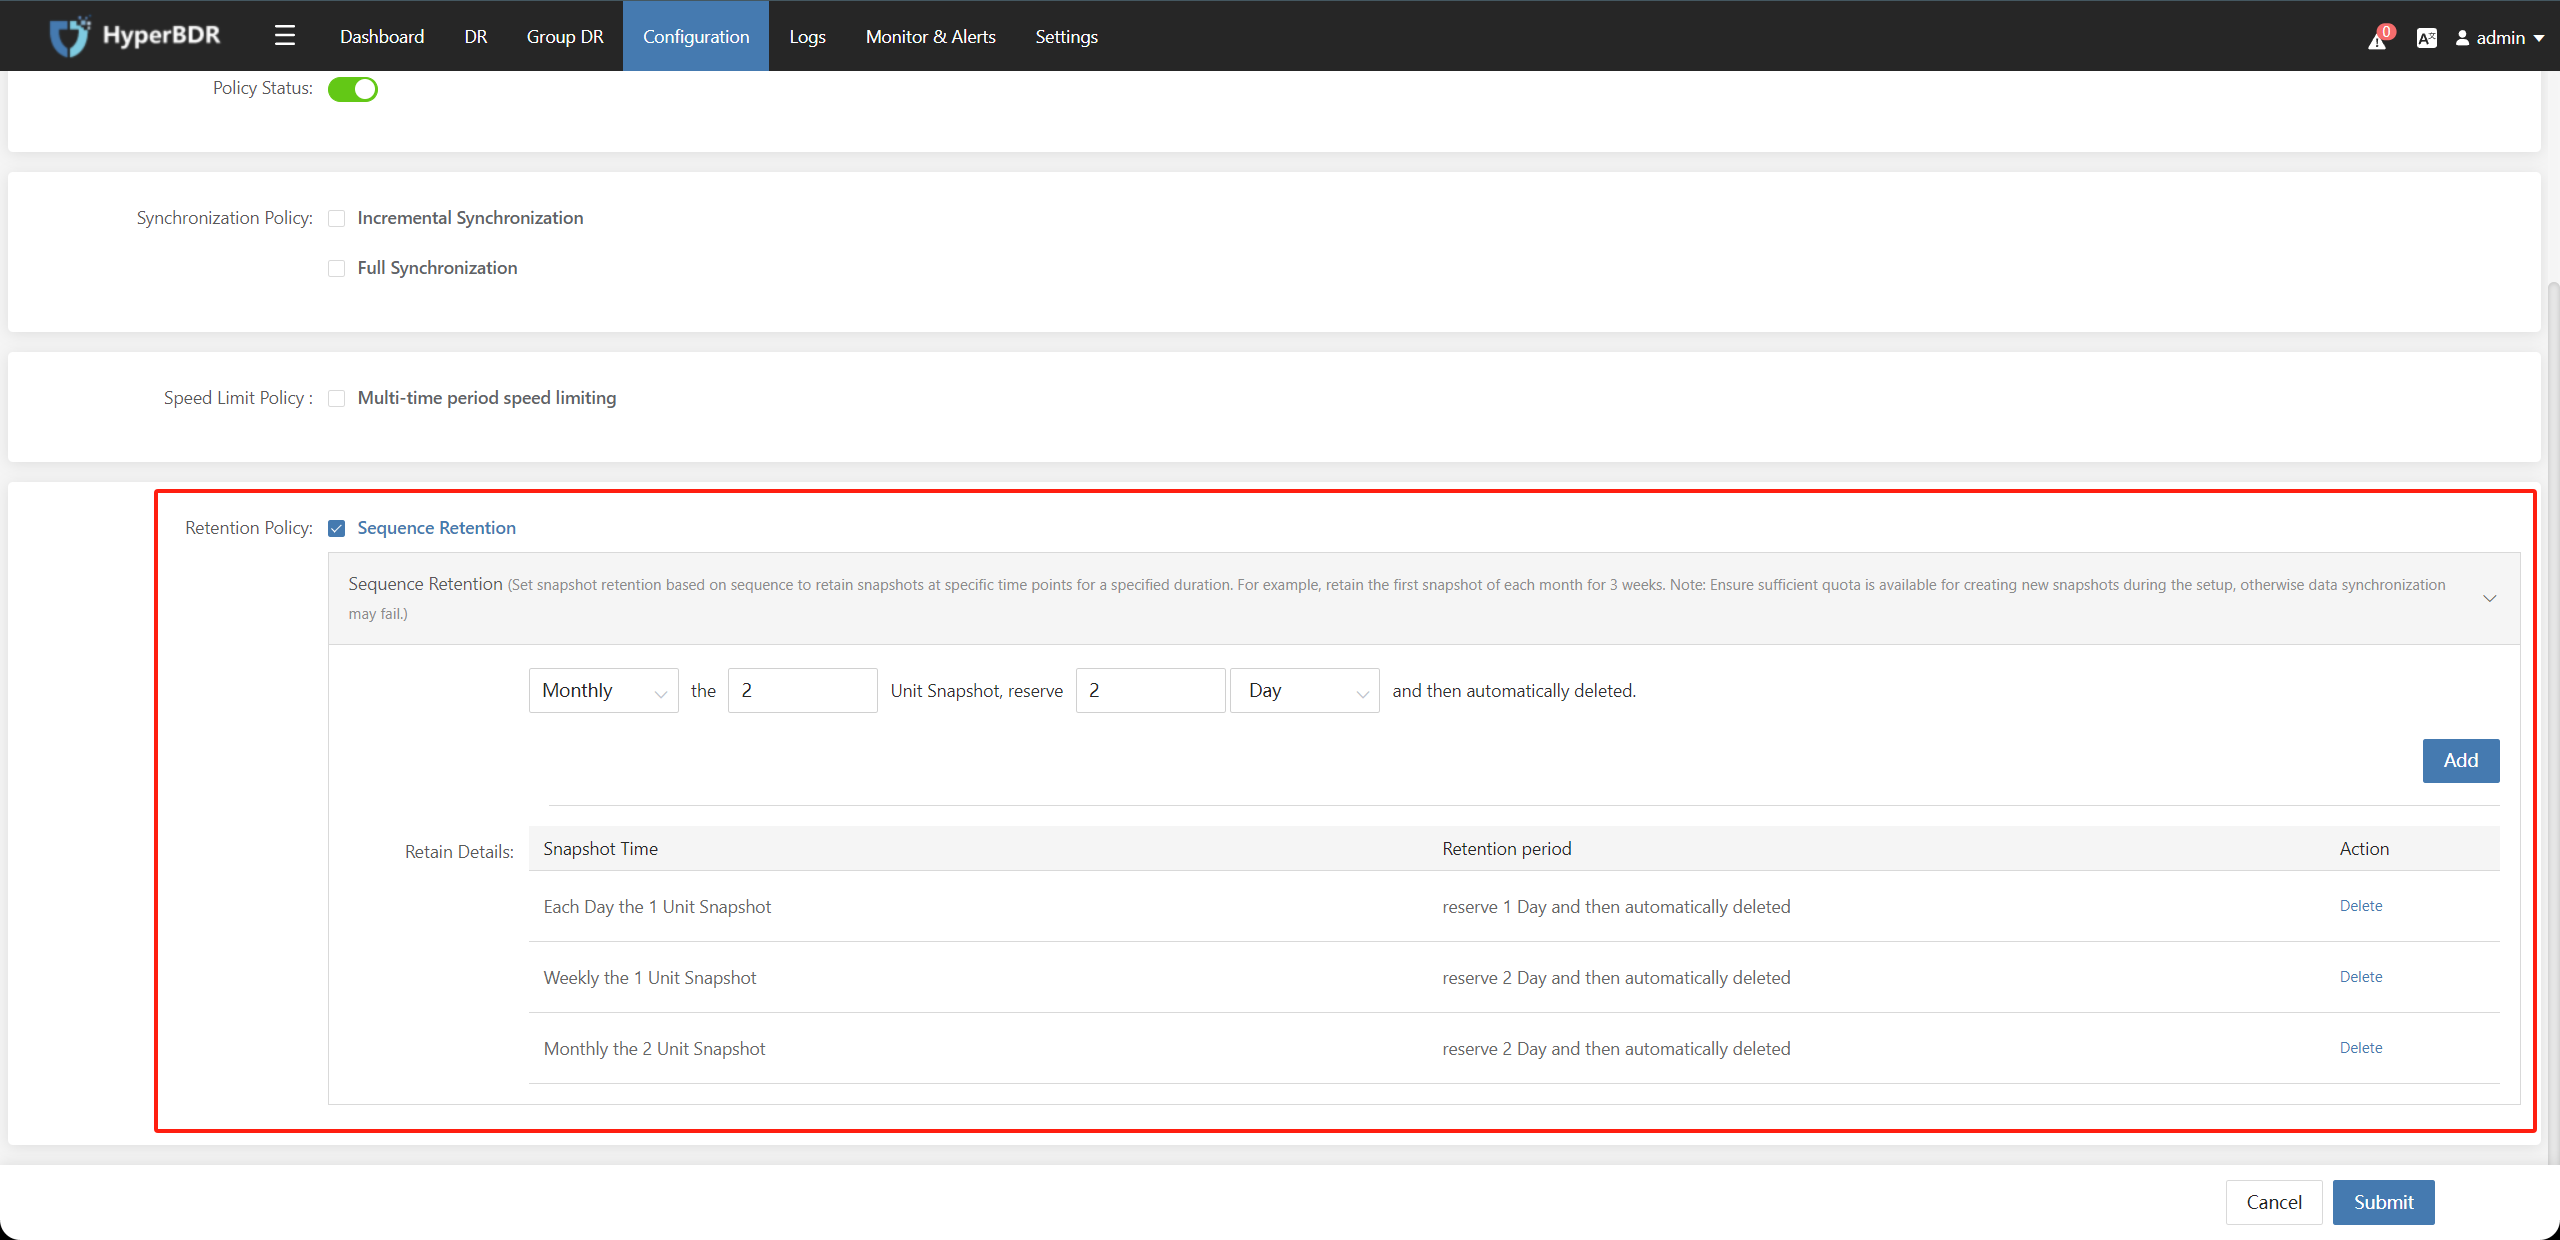Click the Full Synchronization label
Image resolution: width=2560 pixels, height=1240 pixels.
[x=437, y=268]
